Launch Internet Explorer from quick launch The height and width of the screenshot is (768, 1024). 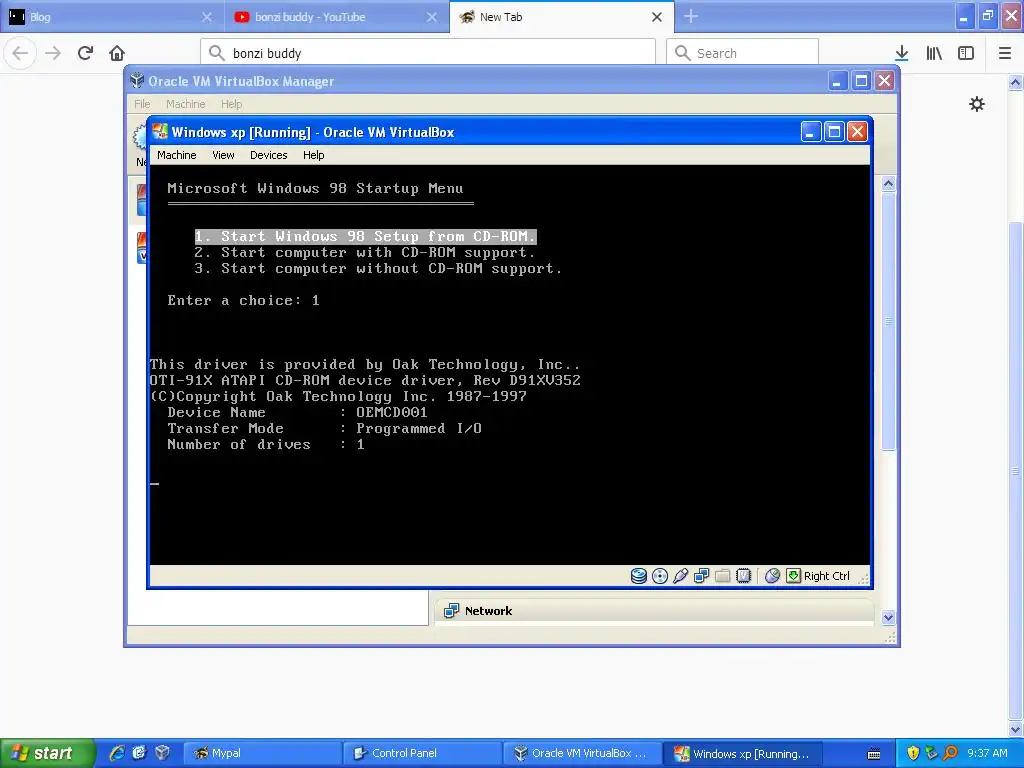tap(116, 753)
